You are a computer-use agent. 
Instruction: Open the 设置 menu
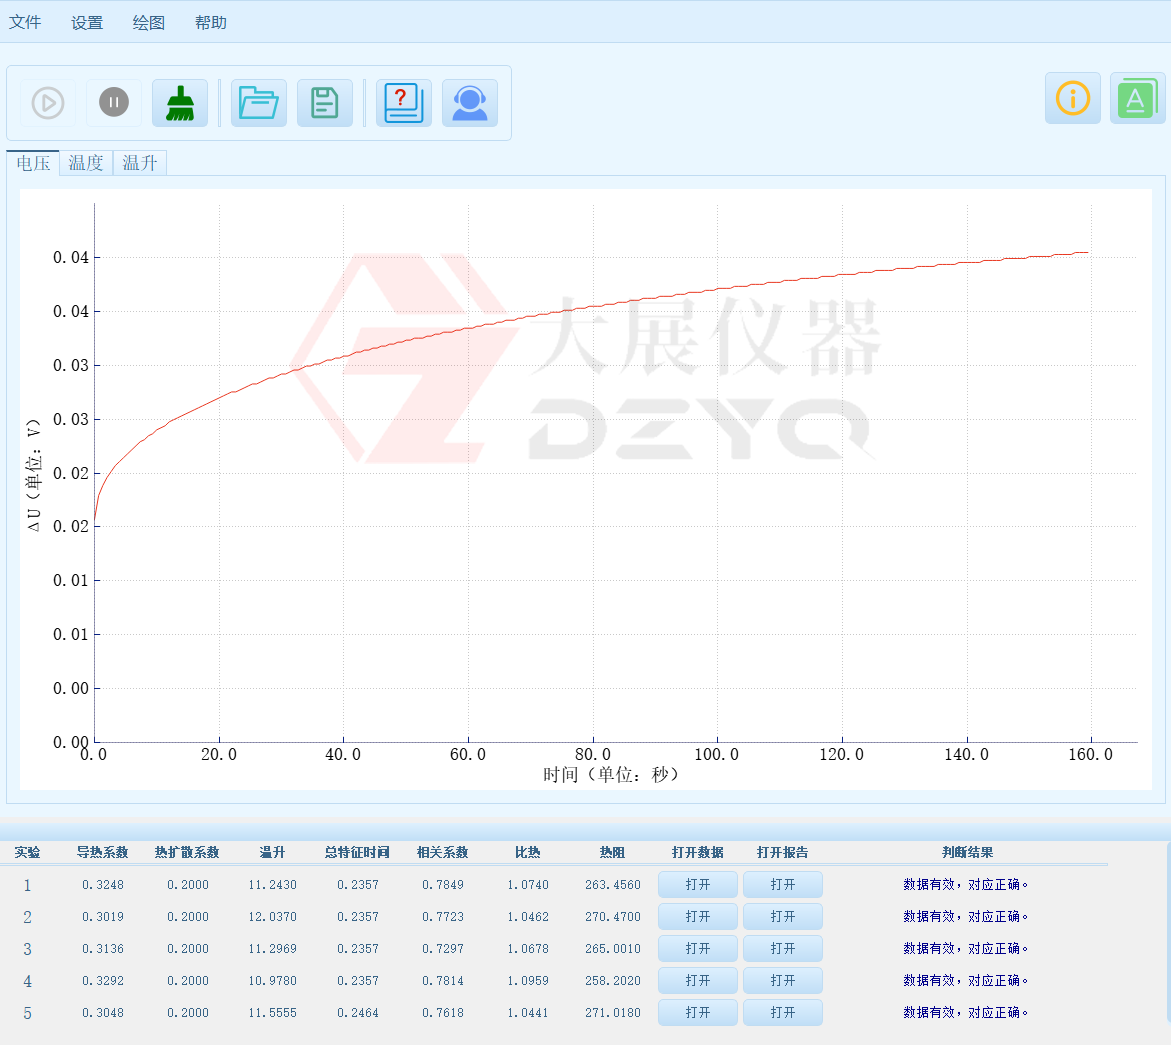click(87, 22)
